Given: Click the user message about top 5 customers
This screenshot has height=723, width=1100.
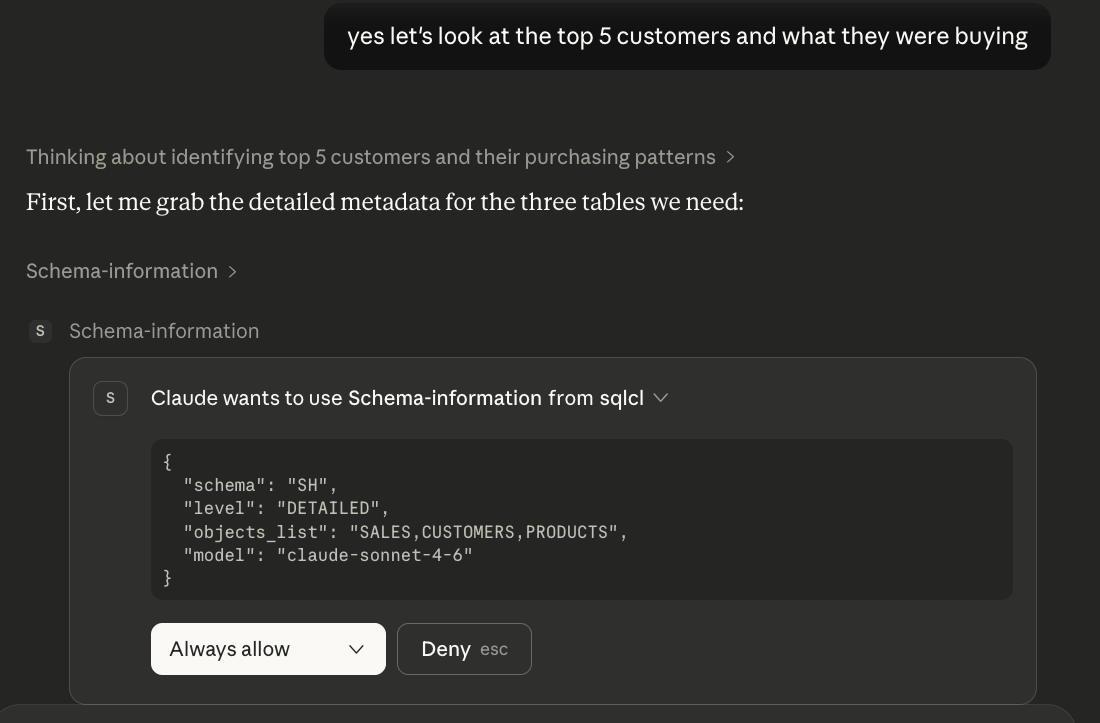Looking at the screenshot, I should point(687,37).
